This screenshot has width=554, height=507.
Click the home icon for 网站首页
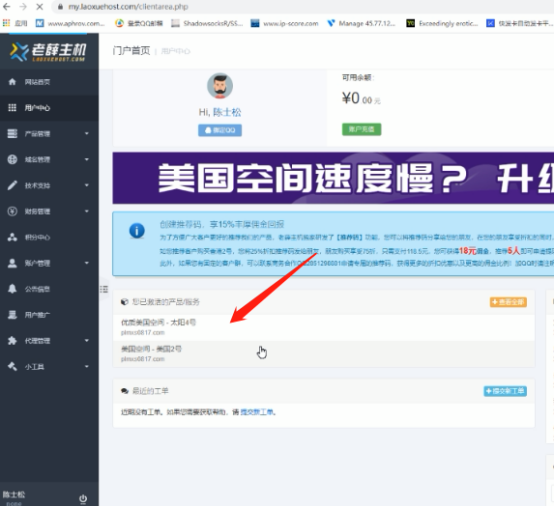pyautogui.click(x=12, y=82)
